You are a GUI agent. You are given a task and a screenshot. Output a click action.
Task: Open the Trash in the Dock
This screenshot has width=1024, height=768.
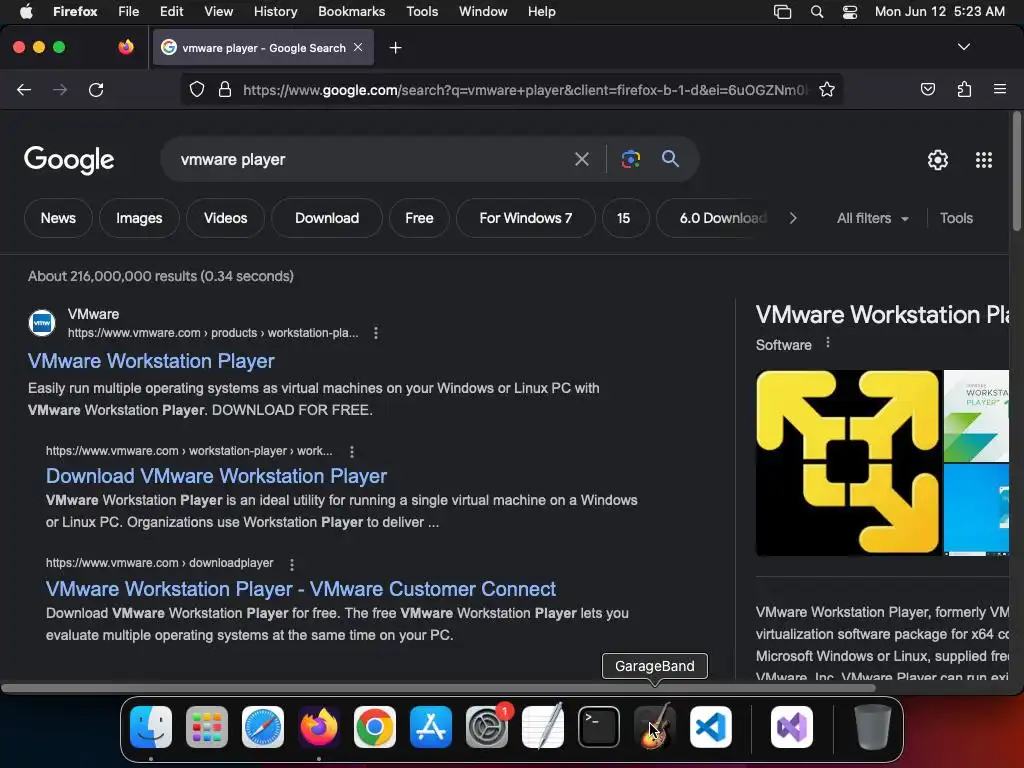coord(872,727)
